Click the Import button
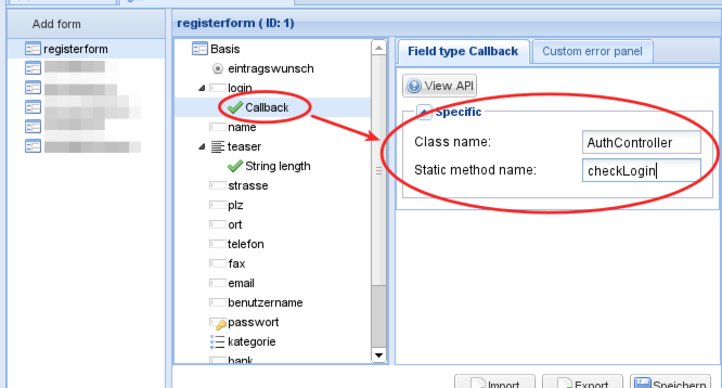This screenshot has height=388, width=722. (495, 382)
